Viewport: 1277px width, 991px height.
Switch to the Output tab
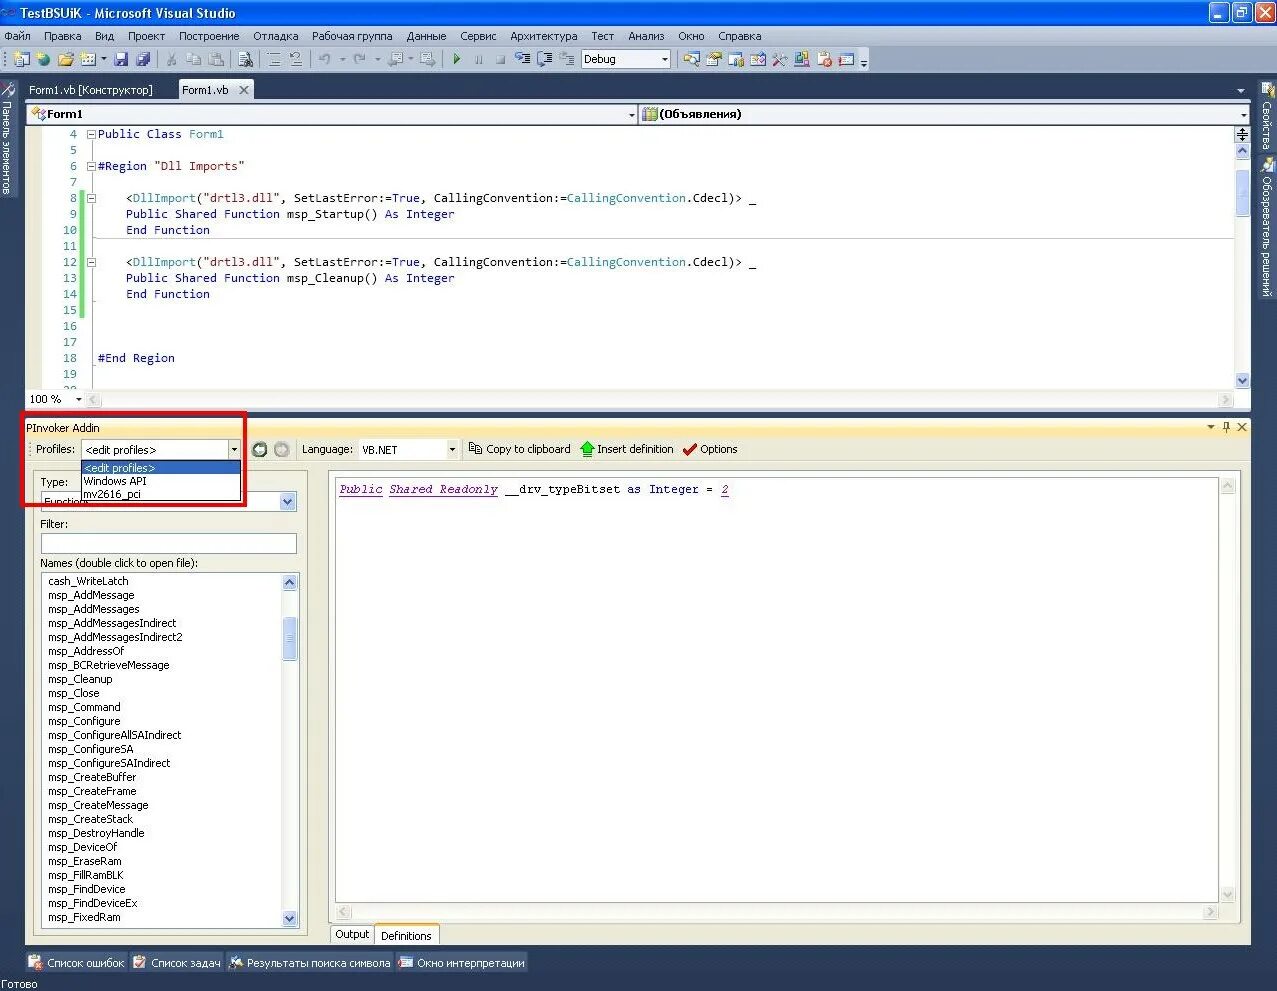[352, 934]
